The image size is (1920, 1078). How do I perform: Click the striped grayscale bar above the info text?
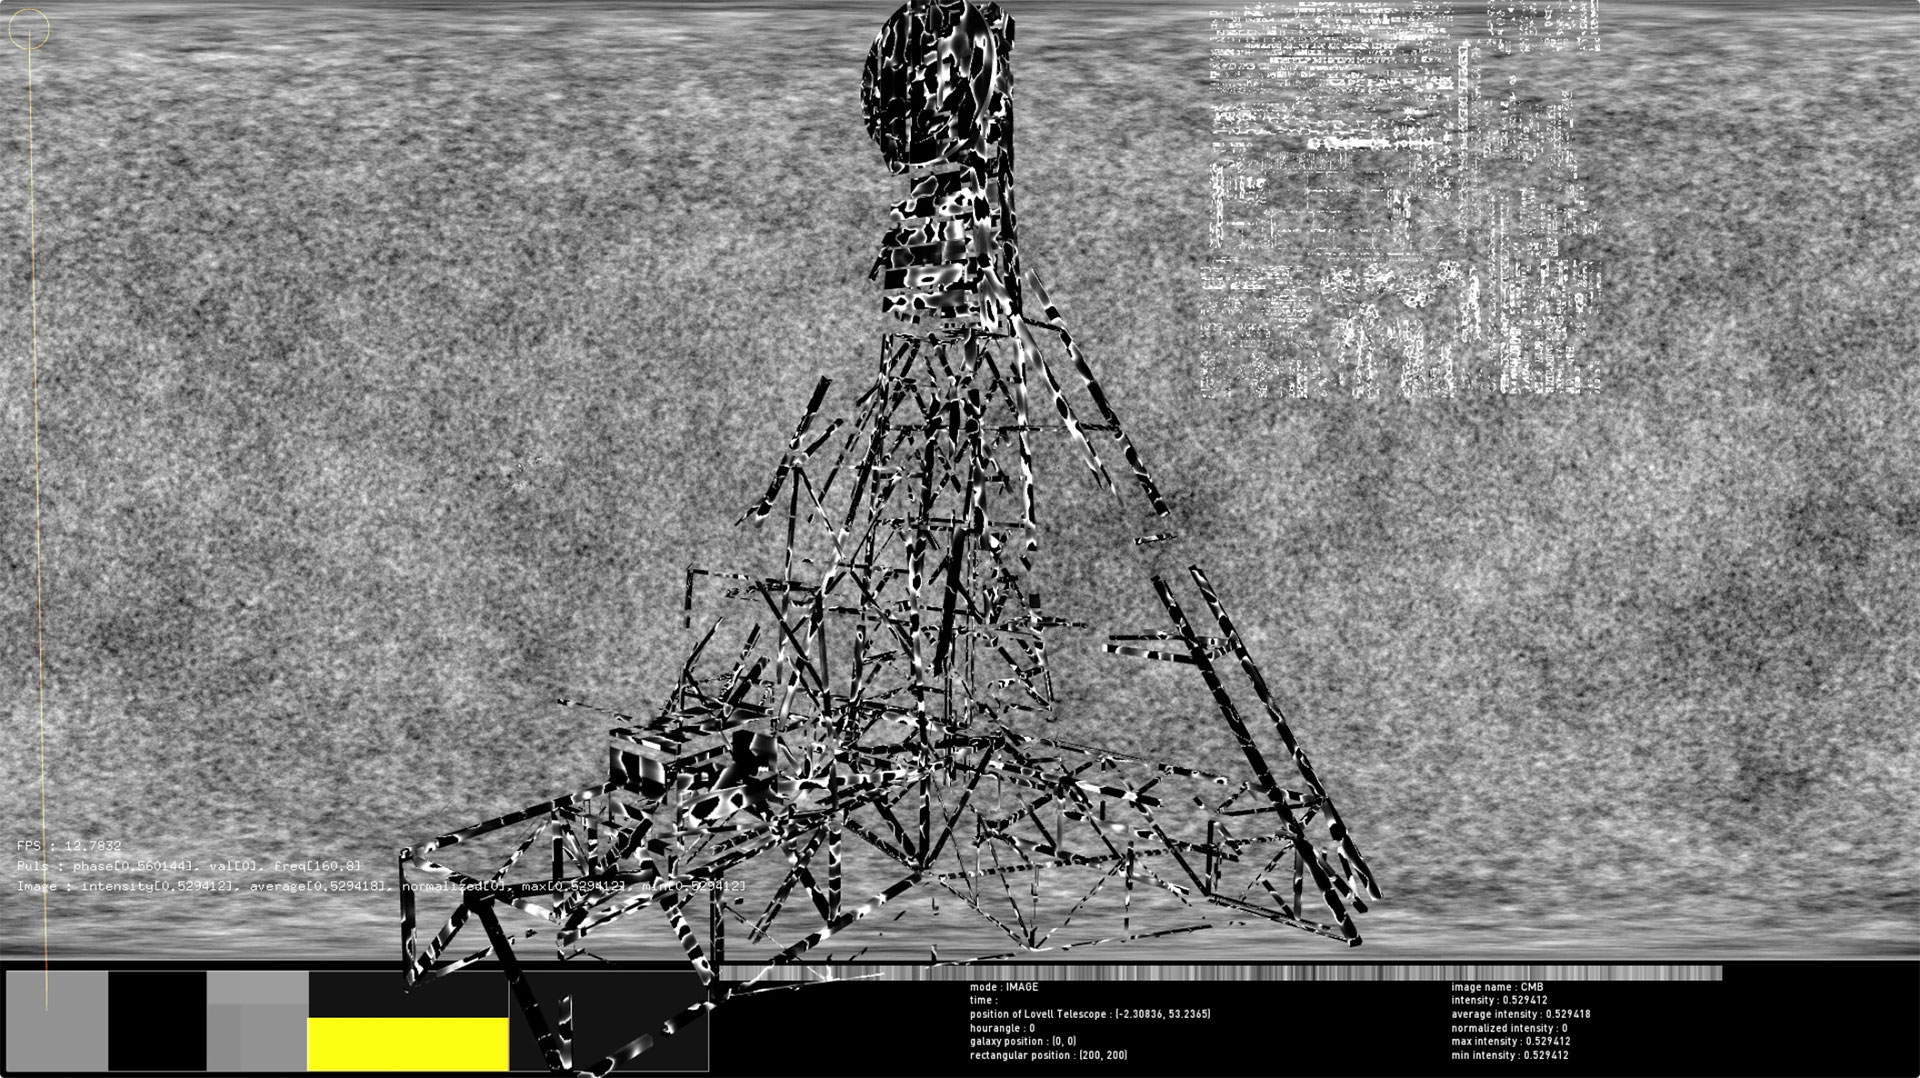click(x=1220, y=973)
